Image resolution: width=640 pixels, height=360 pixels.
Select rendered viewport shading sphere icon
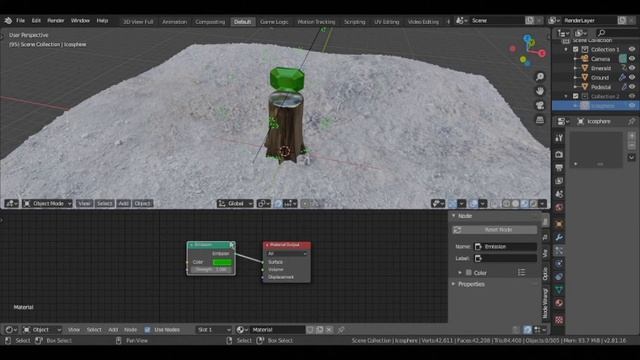tap(533, 203)
